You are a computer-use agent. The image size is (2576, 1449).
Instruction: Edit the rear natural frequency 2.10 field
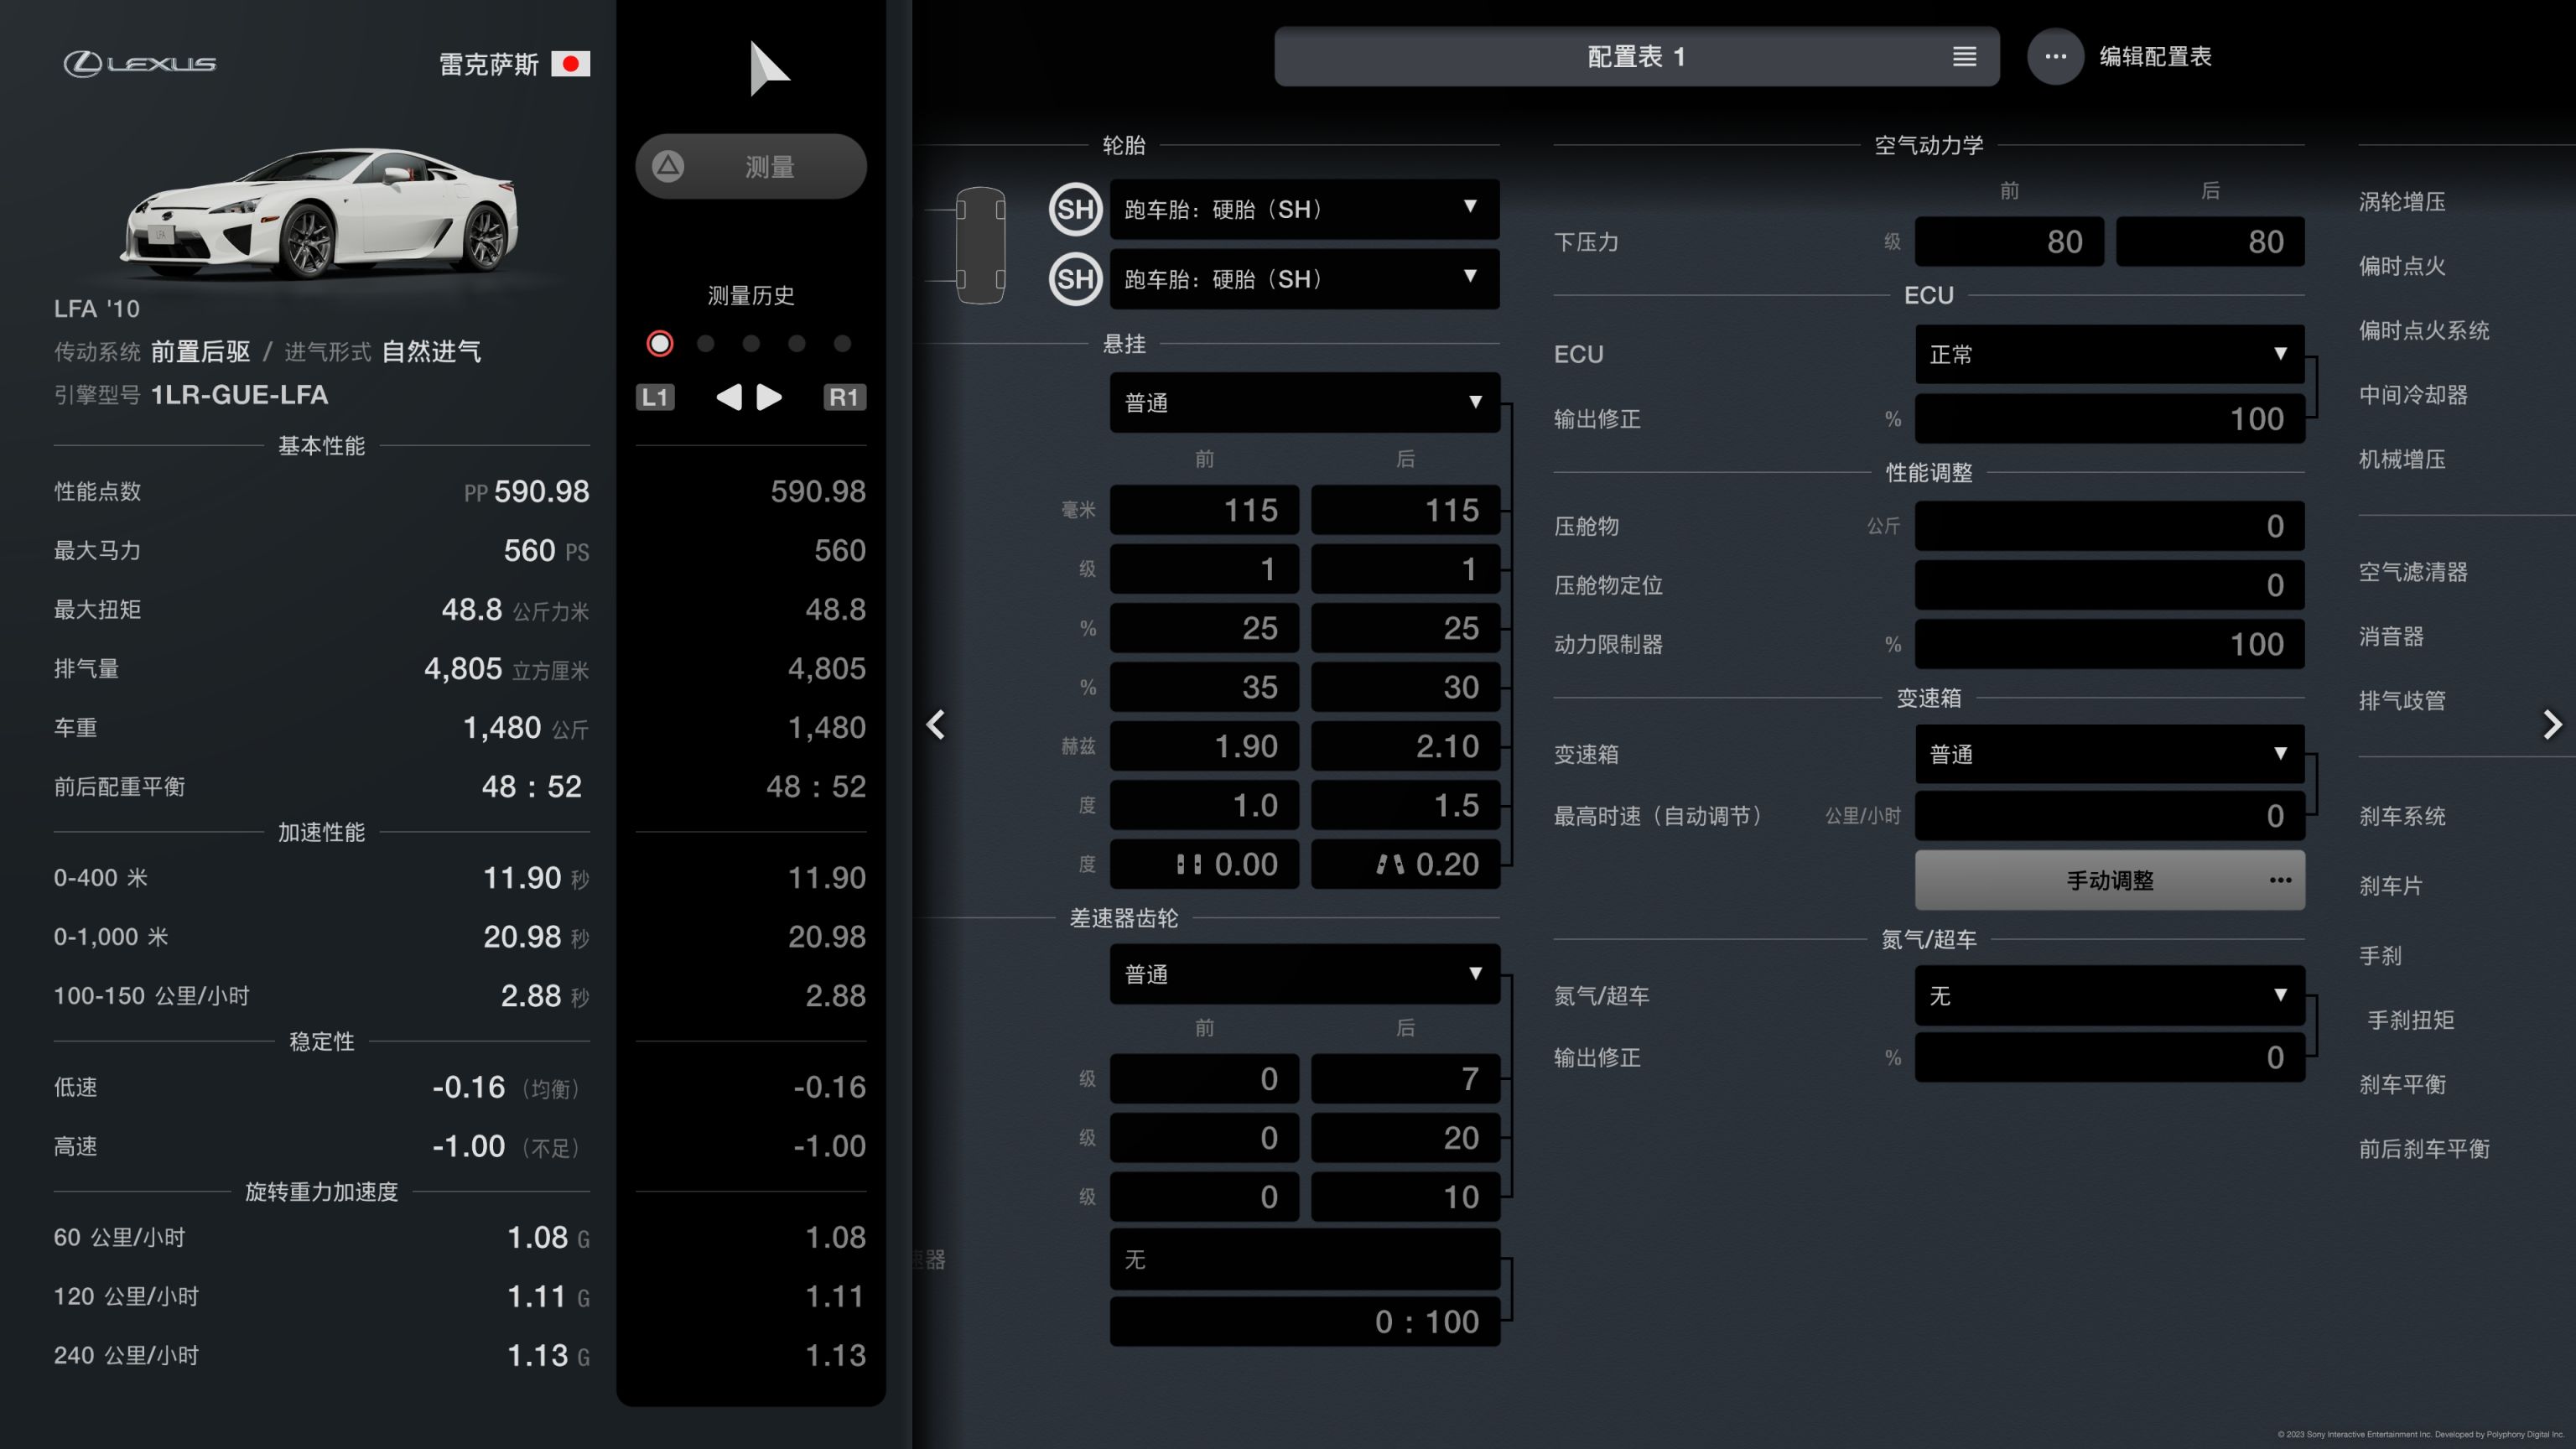[1405, 746]
